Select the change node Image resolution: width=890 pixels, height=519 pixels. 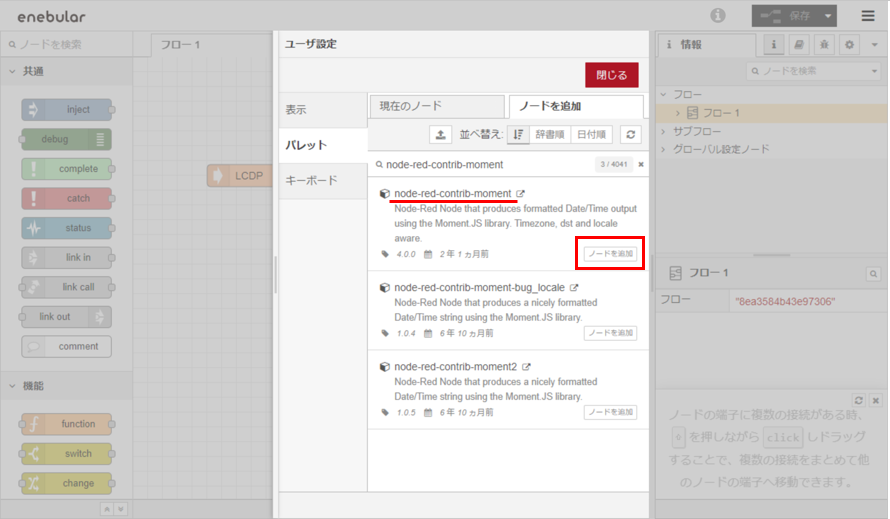pos(67,483)
